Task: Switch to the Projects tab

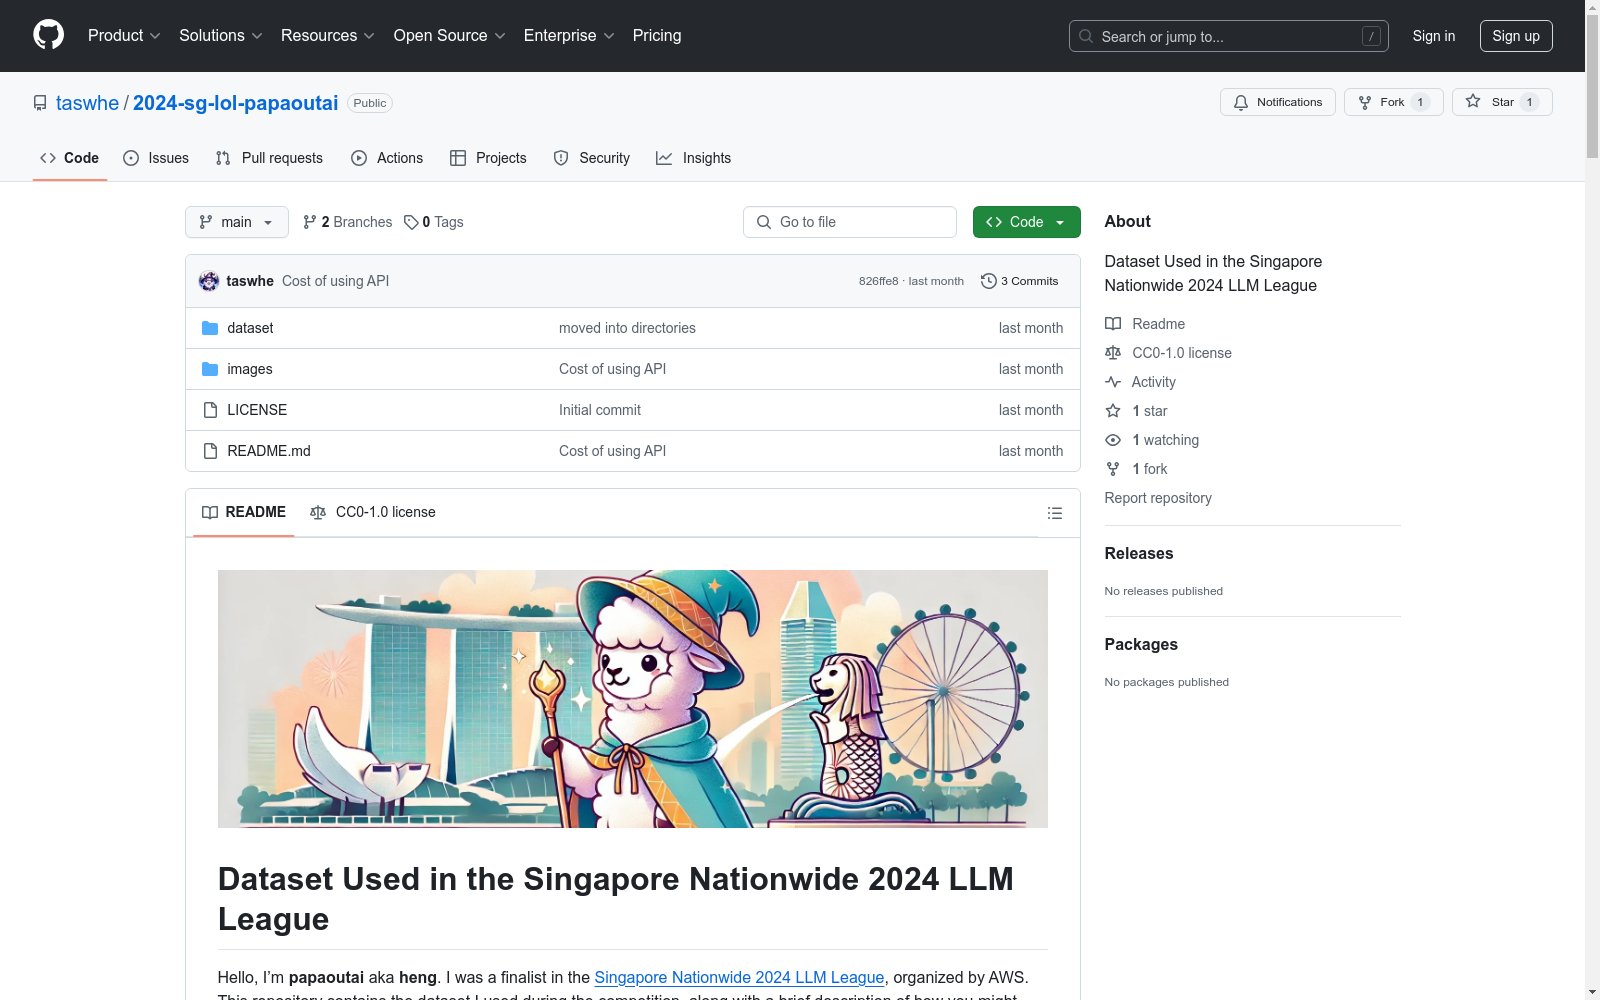Action: (488, 158)
